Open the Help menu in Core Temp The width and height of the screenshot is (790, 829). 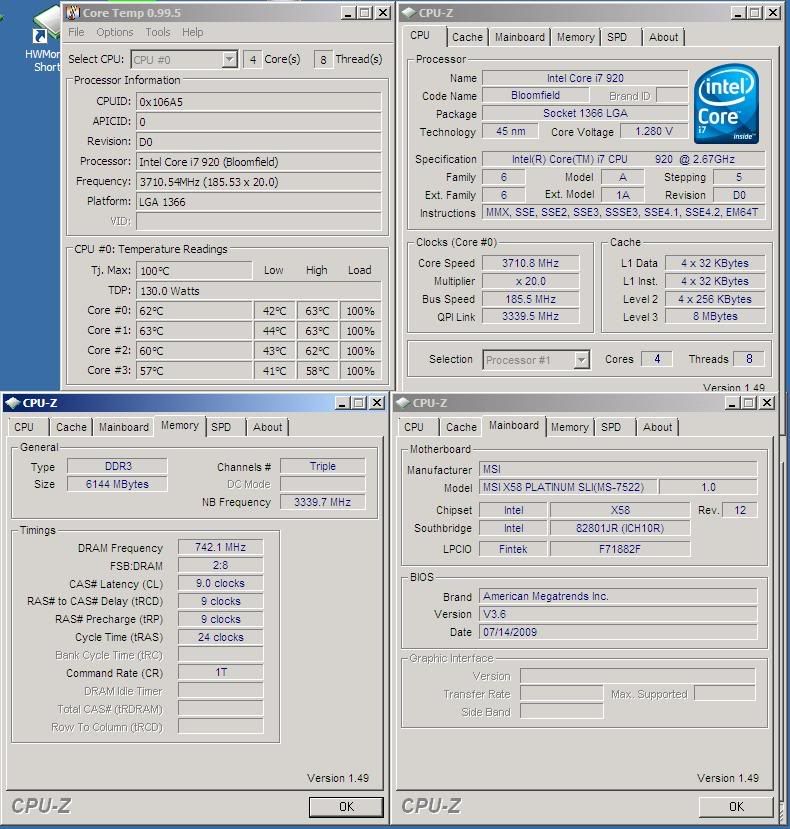(192, 32)
